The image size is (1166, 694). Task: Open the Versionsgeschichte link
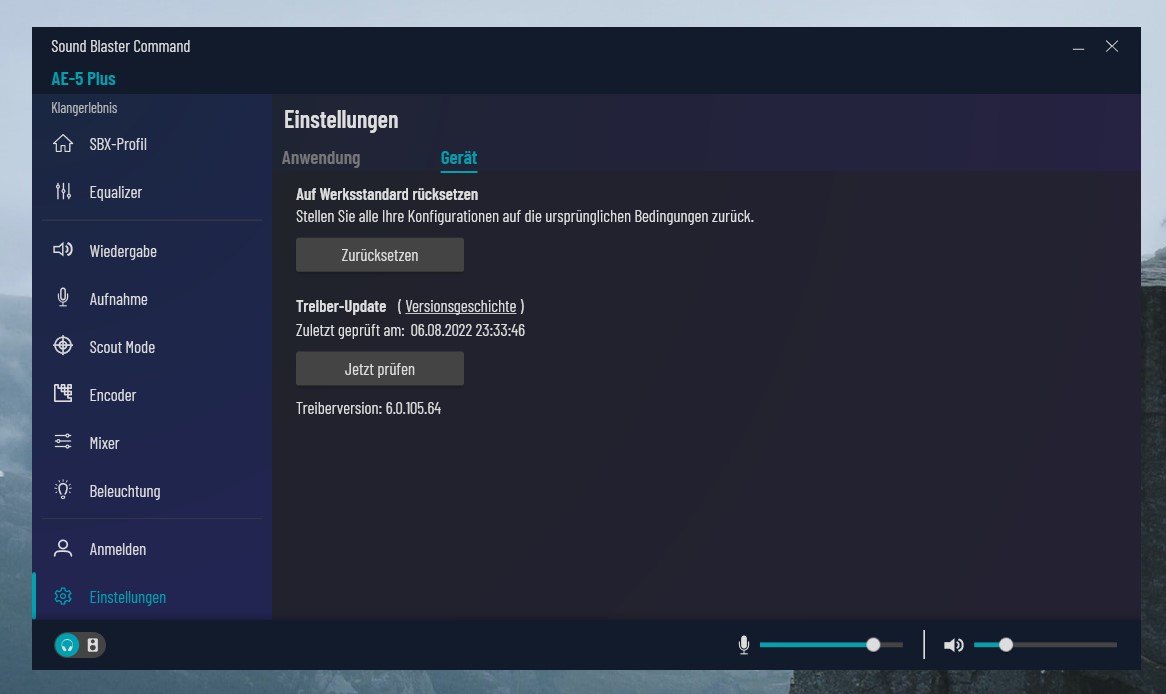460,306
